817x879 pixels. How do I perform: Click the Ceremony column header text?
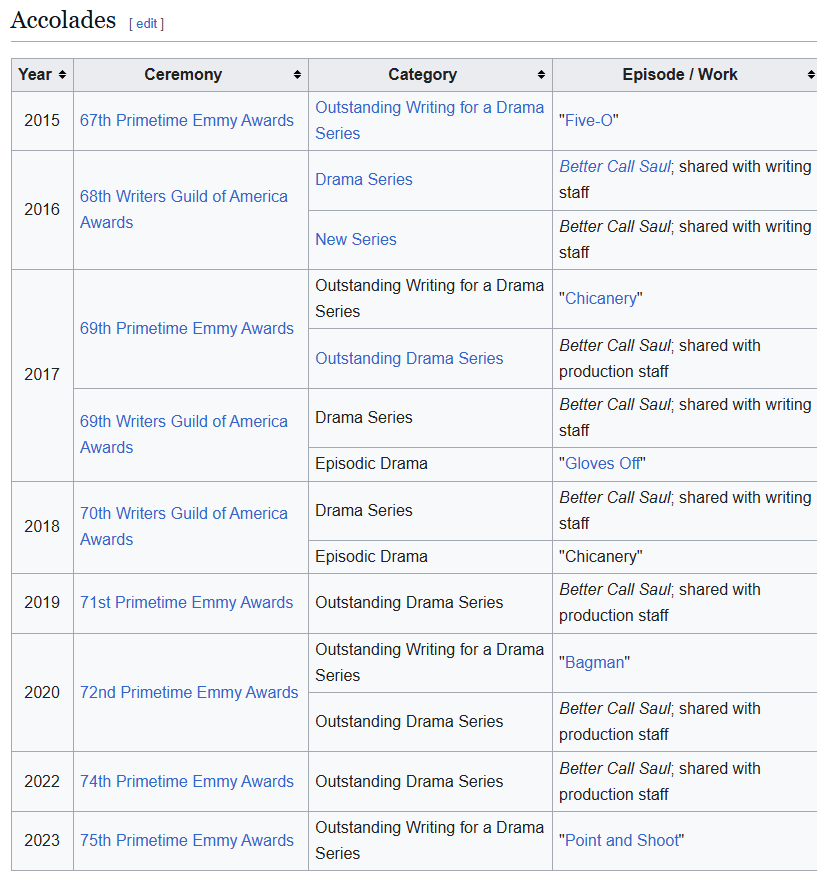tap(183, 75)
